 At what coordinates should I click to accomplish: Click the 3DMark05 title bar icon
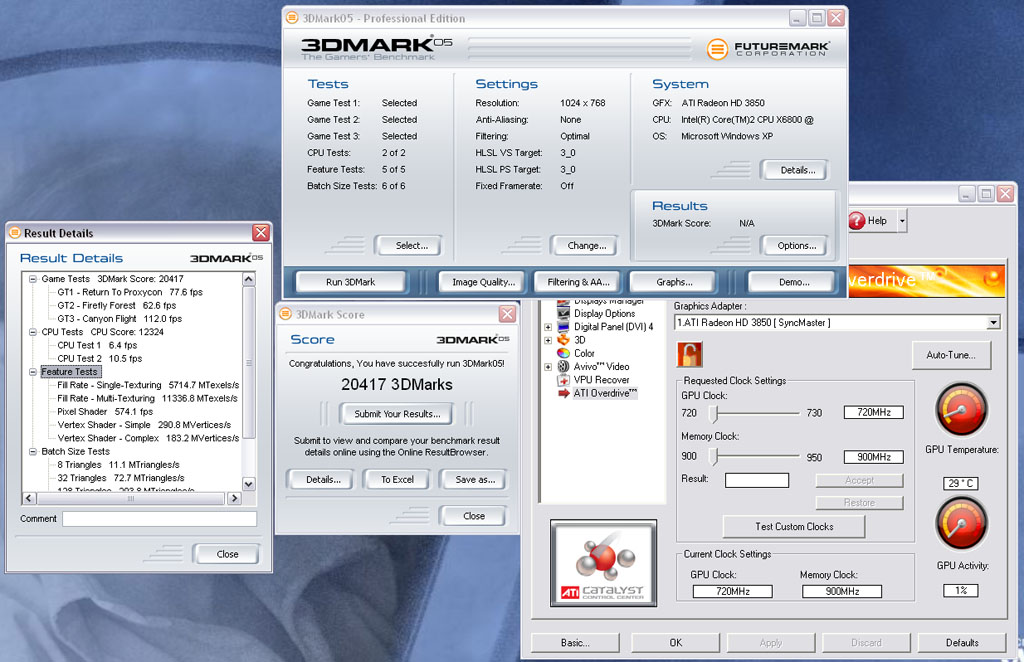(293, 18)
